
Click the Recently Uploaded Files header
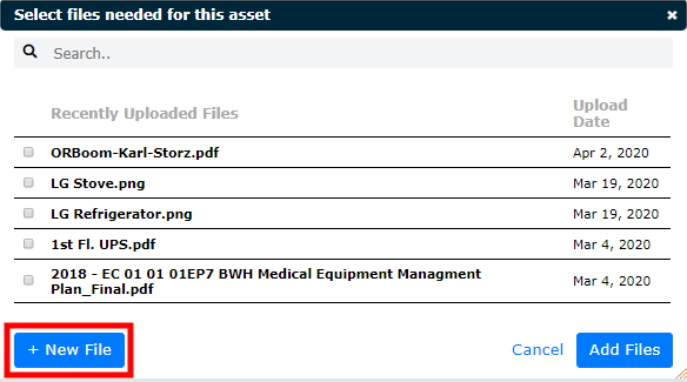click(x=145, y=113)
